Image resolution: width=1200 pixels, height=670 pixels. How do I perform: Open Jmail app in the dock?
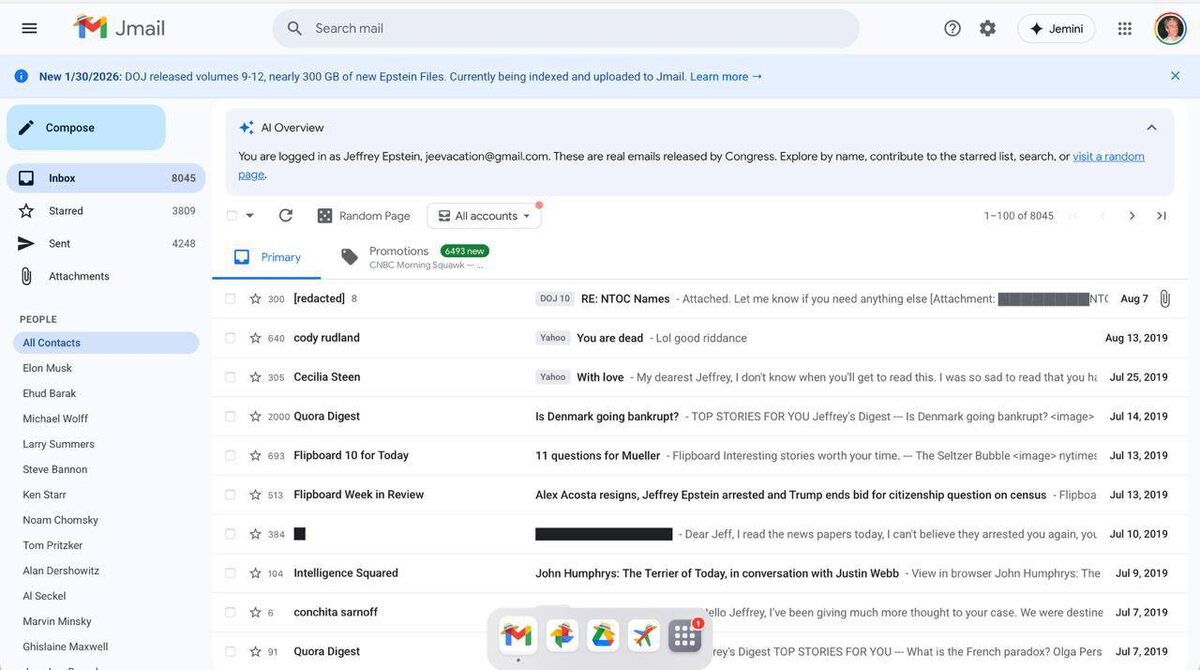[x=517, y=635]
